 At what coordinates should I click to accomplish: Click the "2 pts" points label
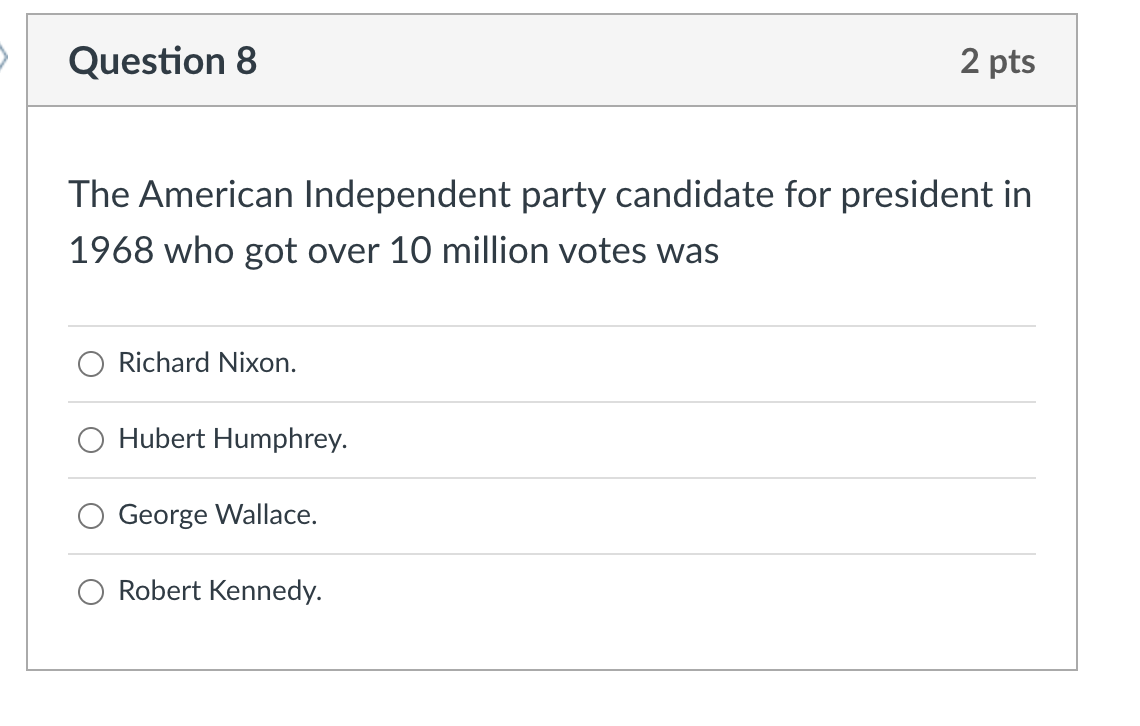[998, 61]
